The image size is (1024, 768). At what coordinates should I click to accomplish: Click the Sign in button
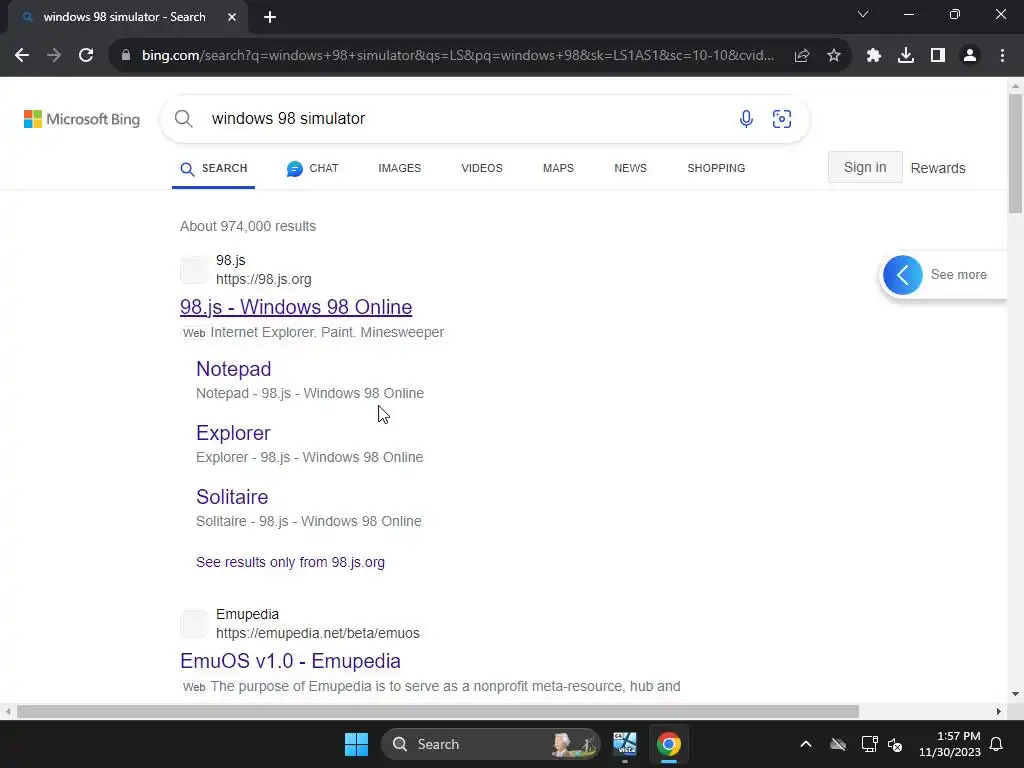point(865,167)
